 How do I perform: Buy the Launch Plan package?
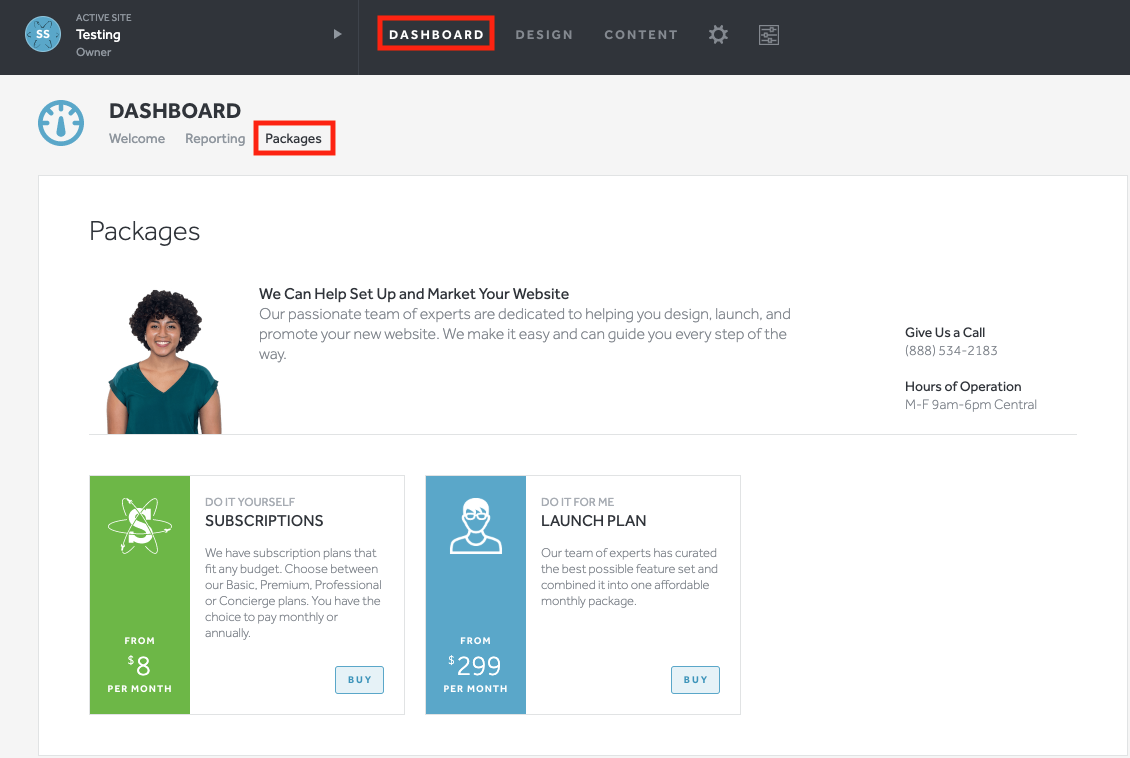click(x=695, y=679)
